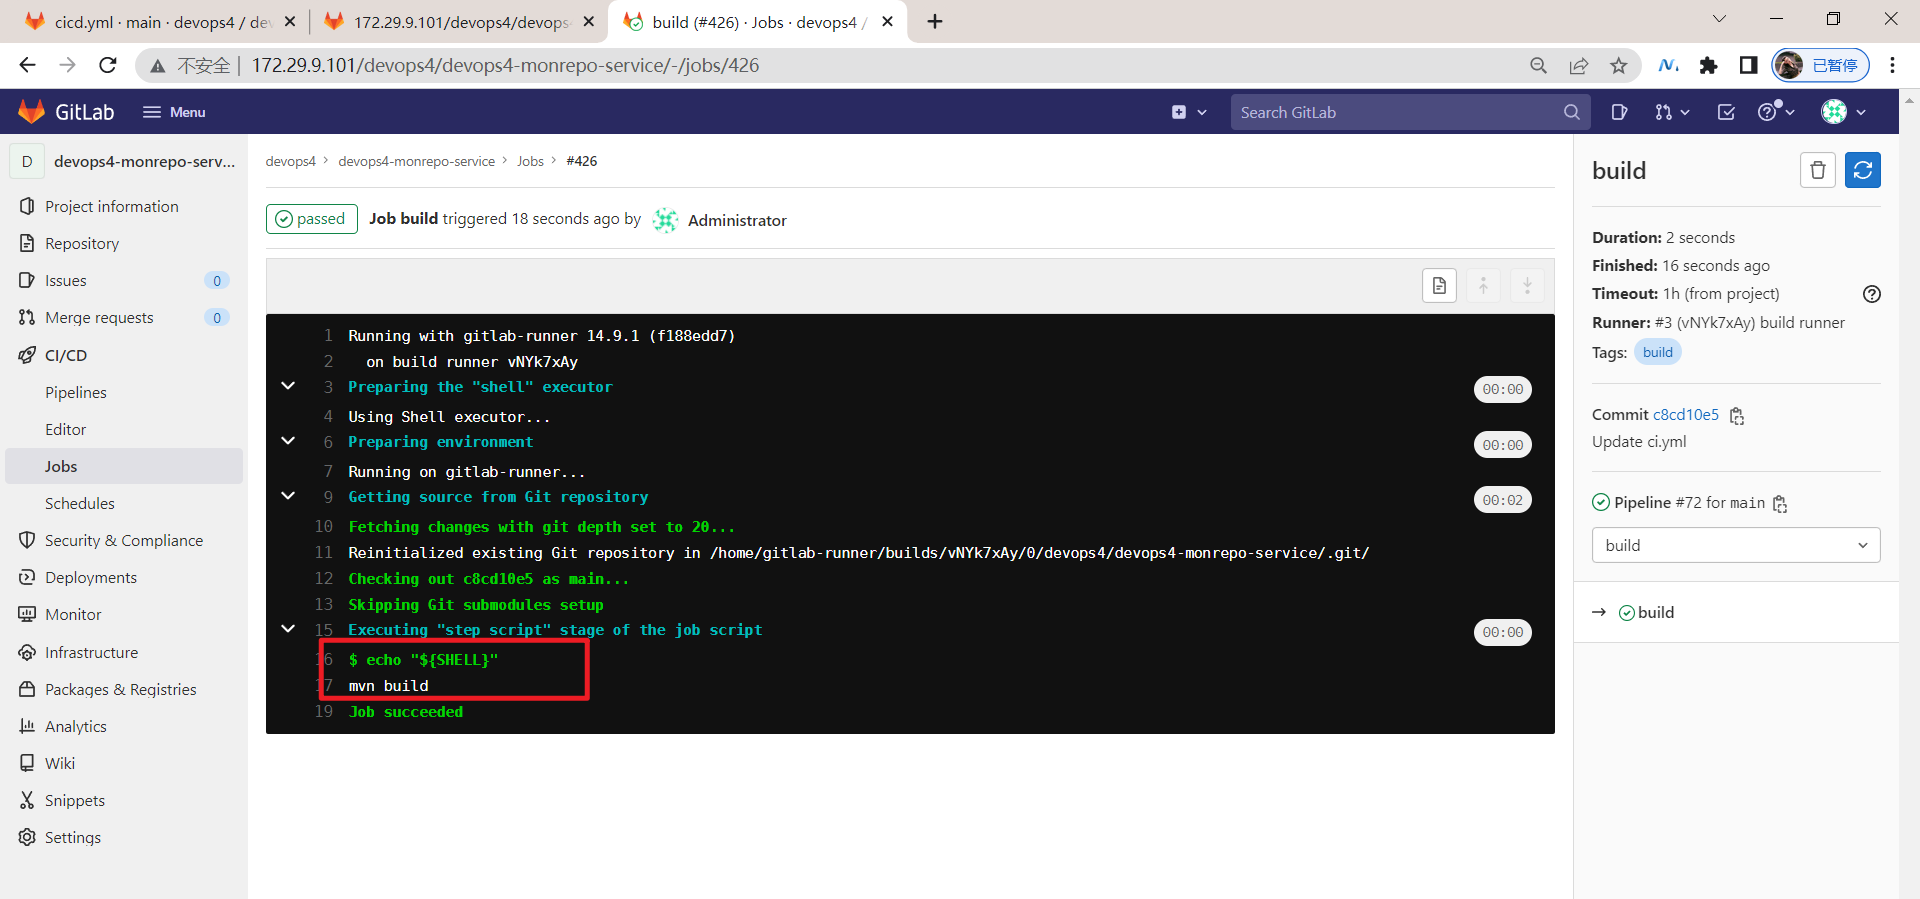The width and height of the screenshot is (1920, 899).
Task: Open the browser side panel icon
Action: pyautogui.click(x=1748, y=66)
